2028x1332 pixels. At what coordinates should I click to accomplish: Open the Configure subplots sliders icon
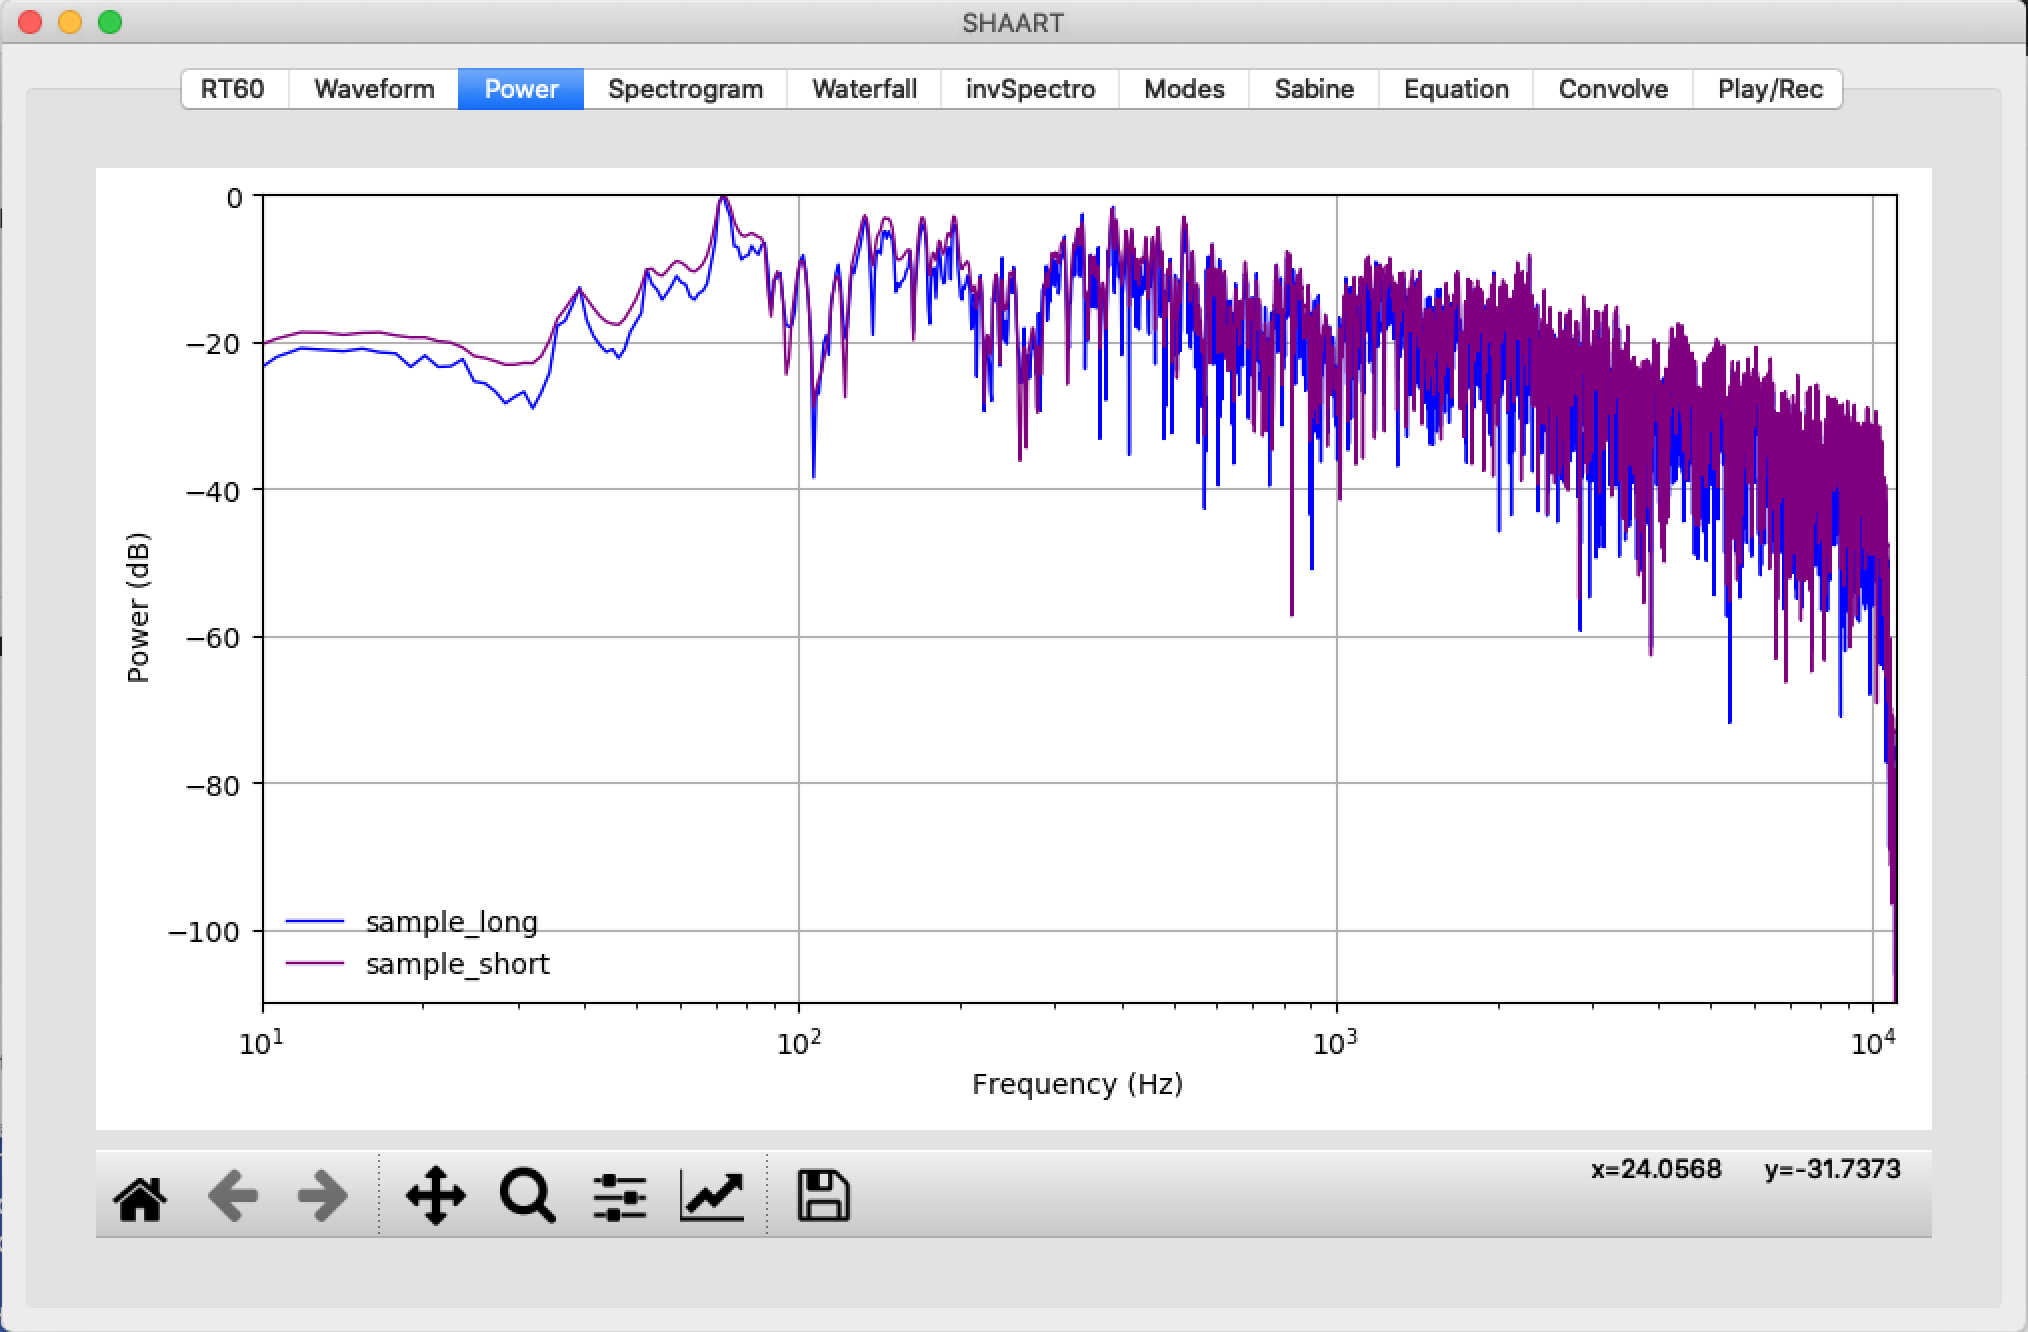[x=619, y=1196]
